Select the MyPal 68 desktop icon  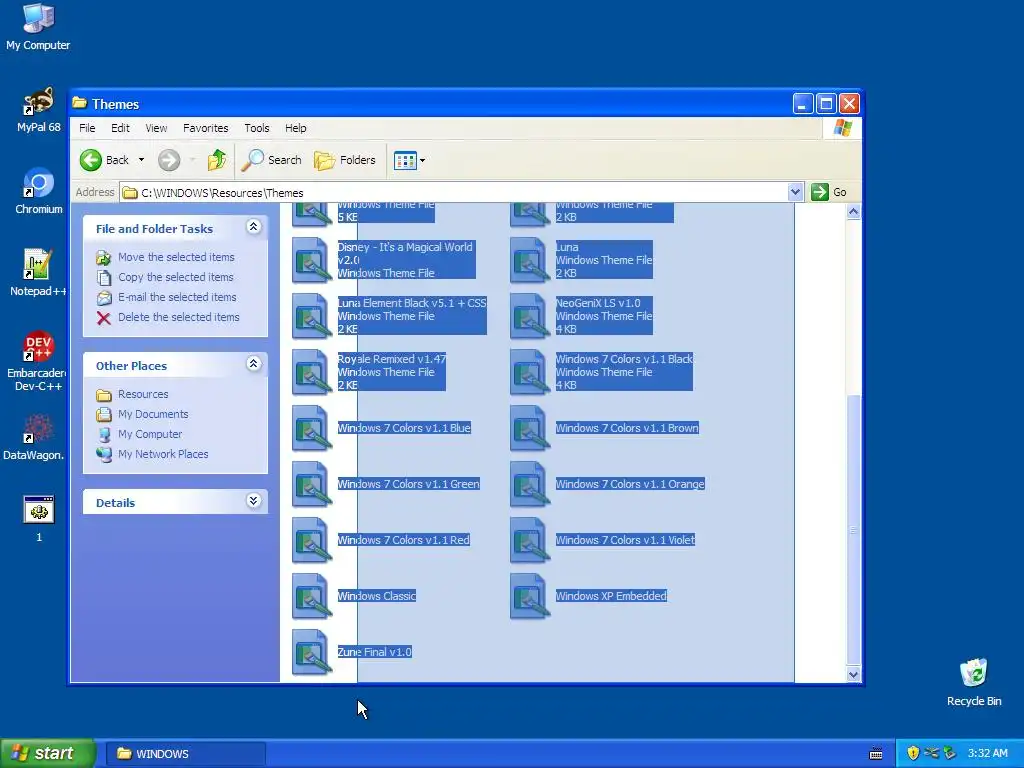(x=39, y=110)
